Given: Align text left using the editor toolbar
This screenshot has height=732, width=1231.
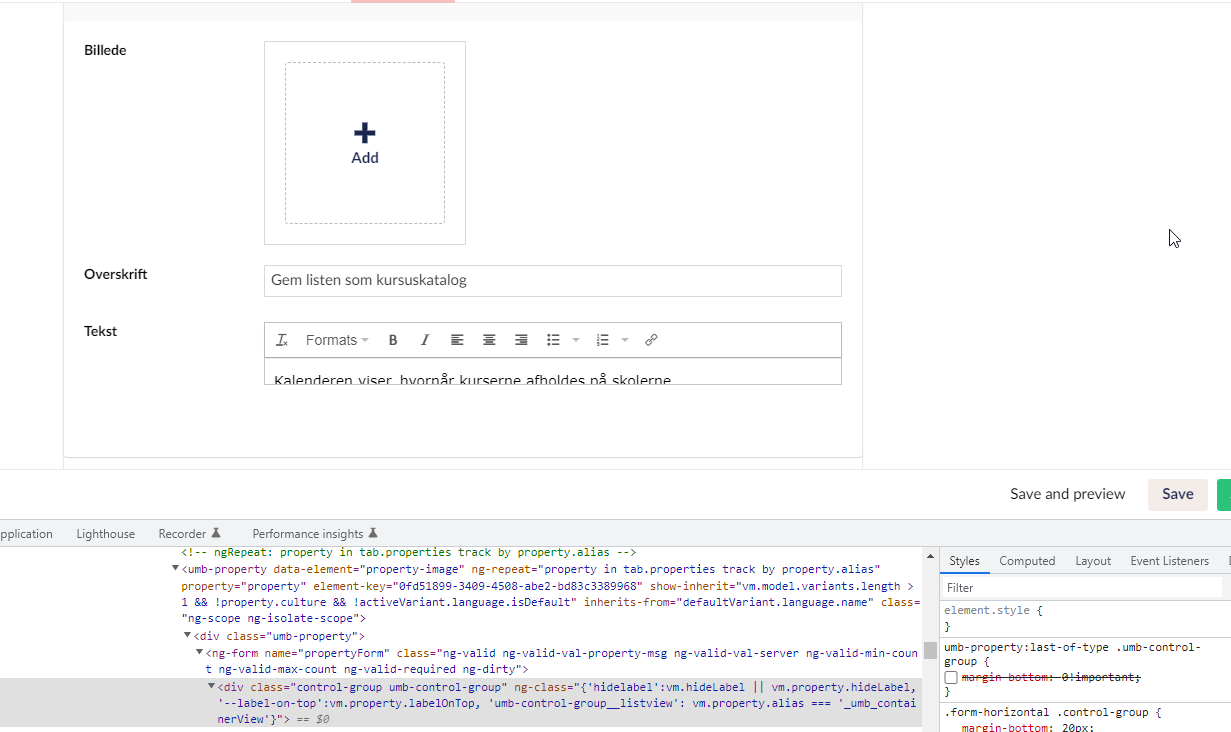Looking at the screenshot, I should pos(457,339).
